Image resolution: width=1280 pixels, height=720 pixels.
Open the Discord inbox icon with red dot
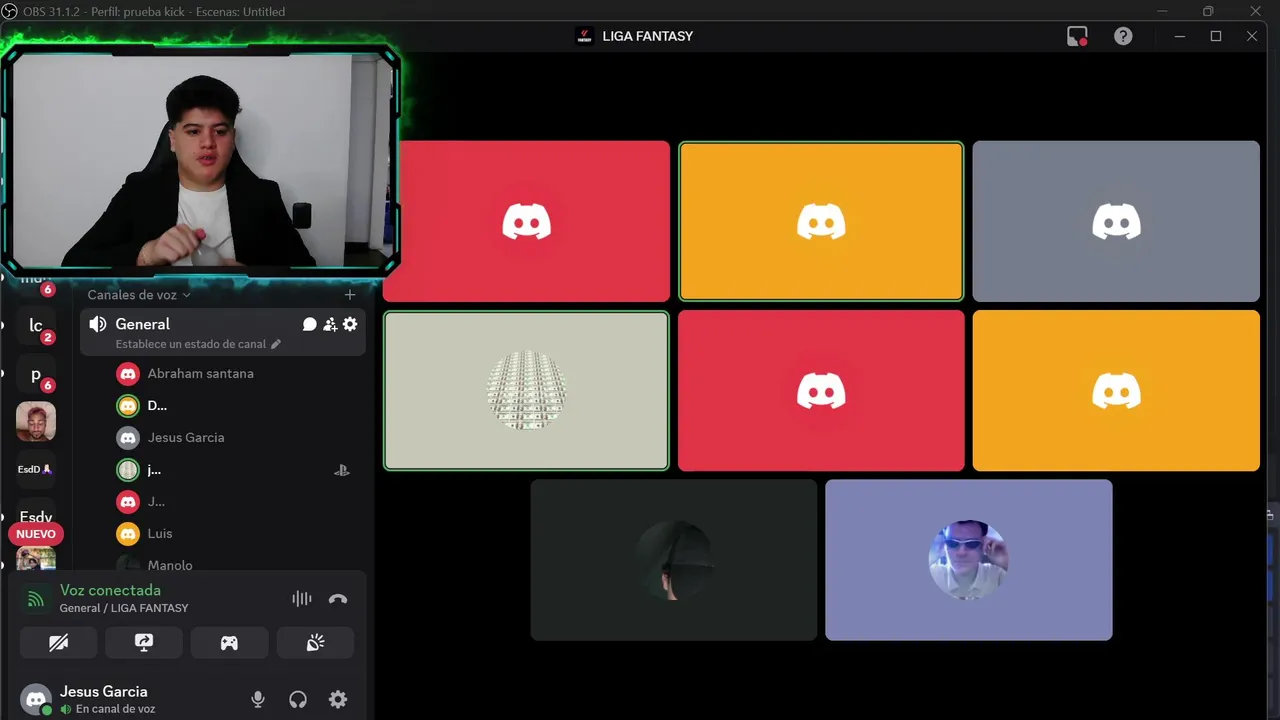[1077, 36]
